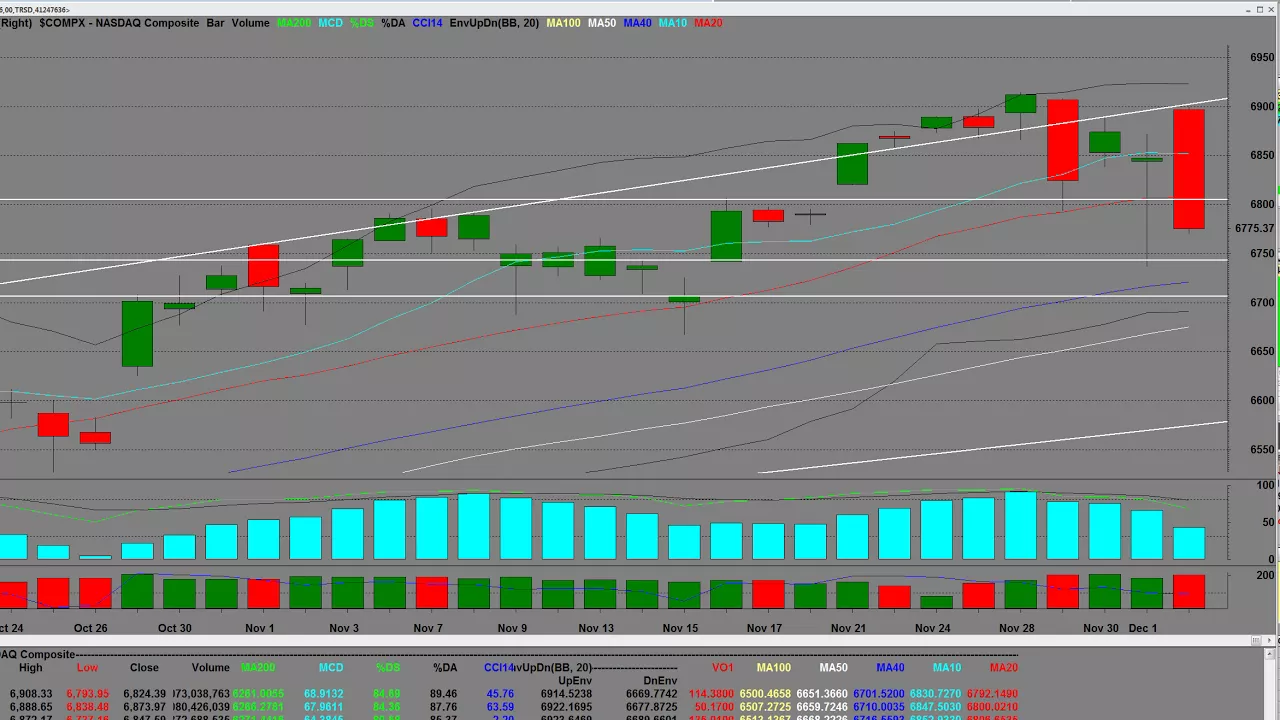Click the 6550 price axis label
Viewport: 1280px width, 720px height.
pyautogui.click(x=1262, y=449)
